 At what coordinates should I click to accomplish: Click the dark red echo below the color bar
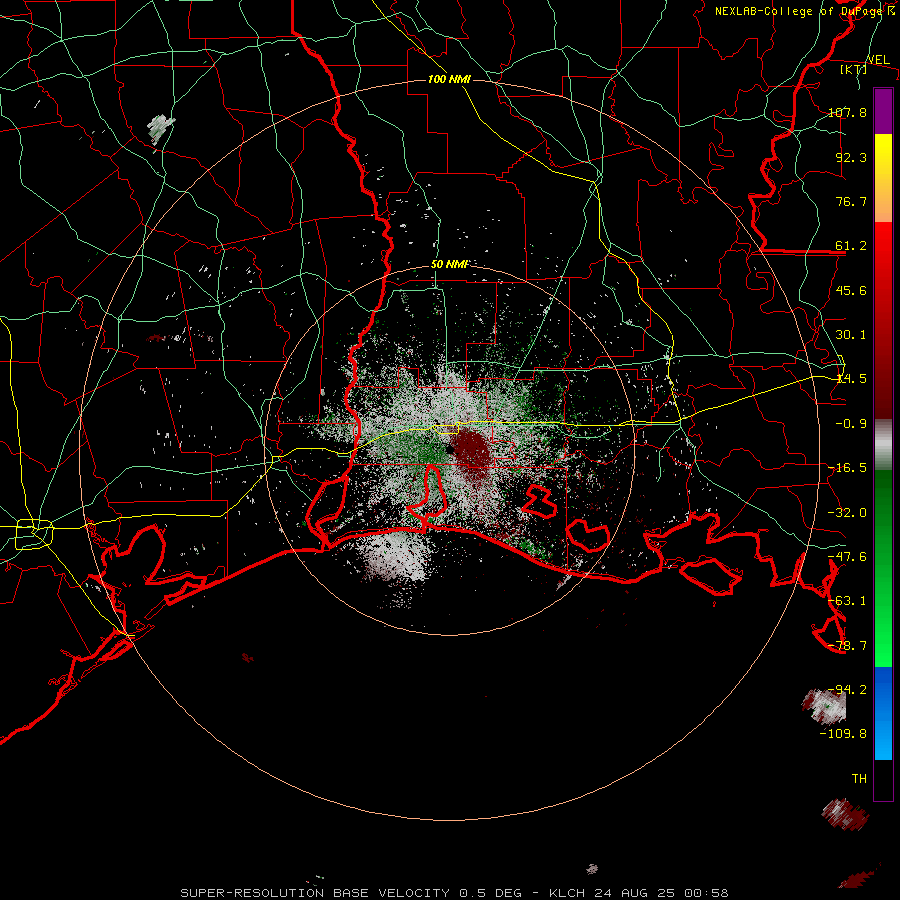[x=844, y=814]
